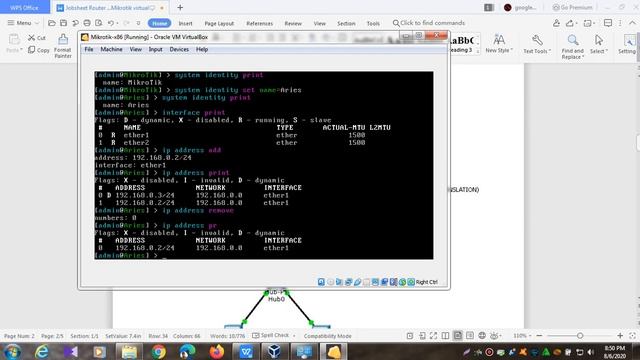Click the WPS comment icon at top right
640x360 pixels.
coord(608,23)
